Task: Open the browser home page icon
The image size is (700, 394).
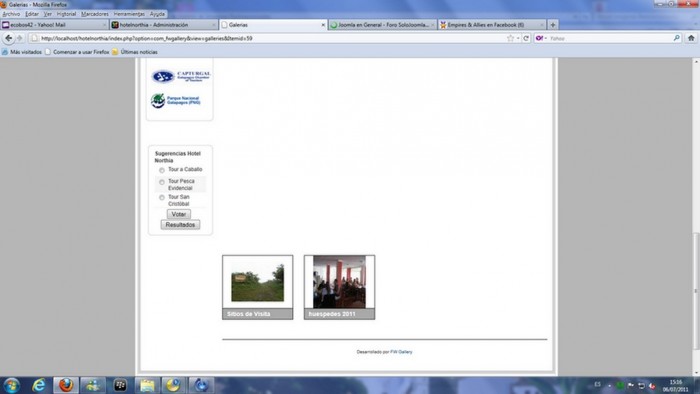Action: 691,38
